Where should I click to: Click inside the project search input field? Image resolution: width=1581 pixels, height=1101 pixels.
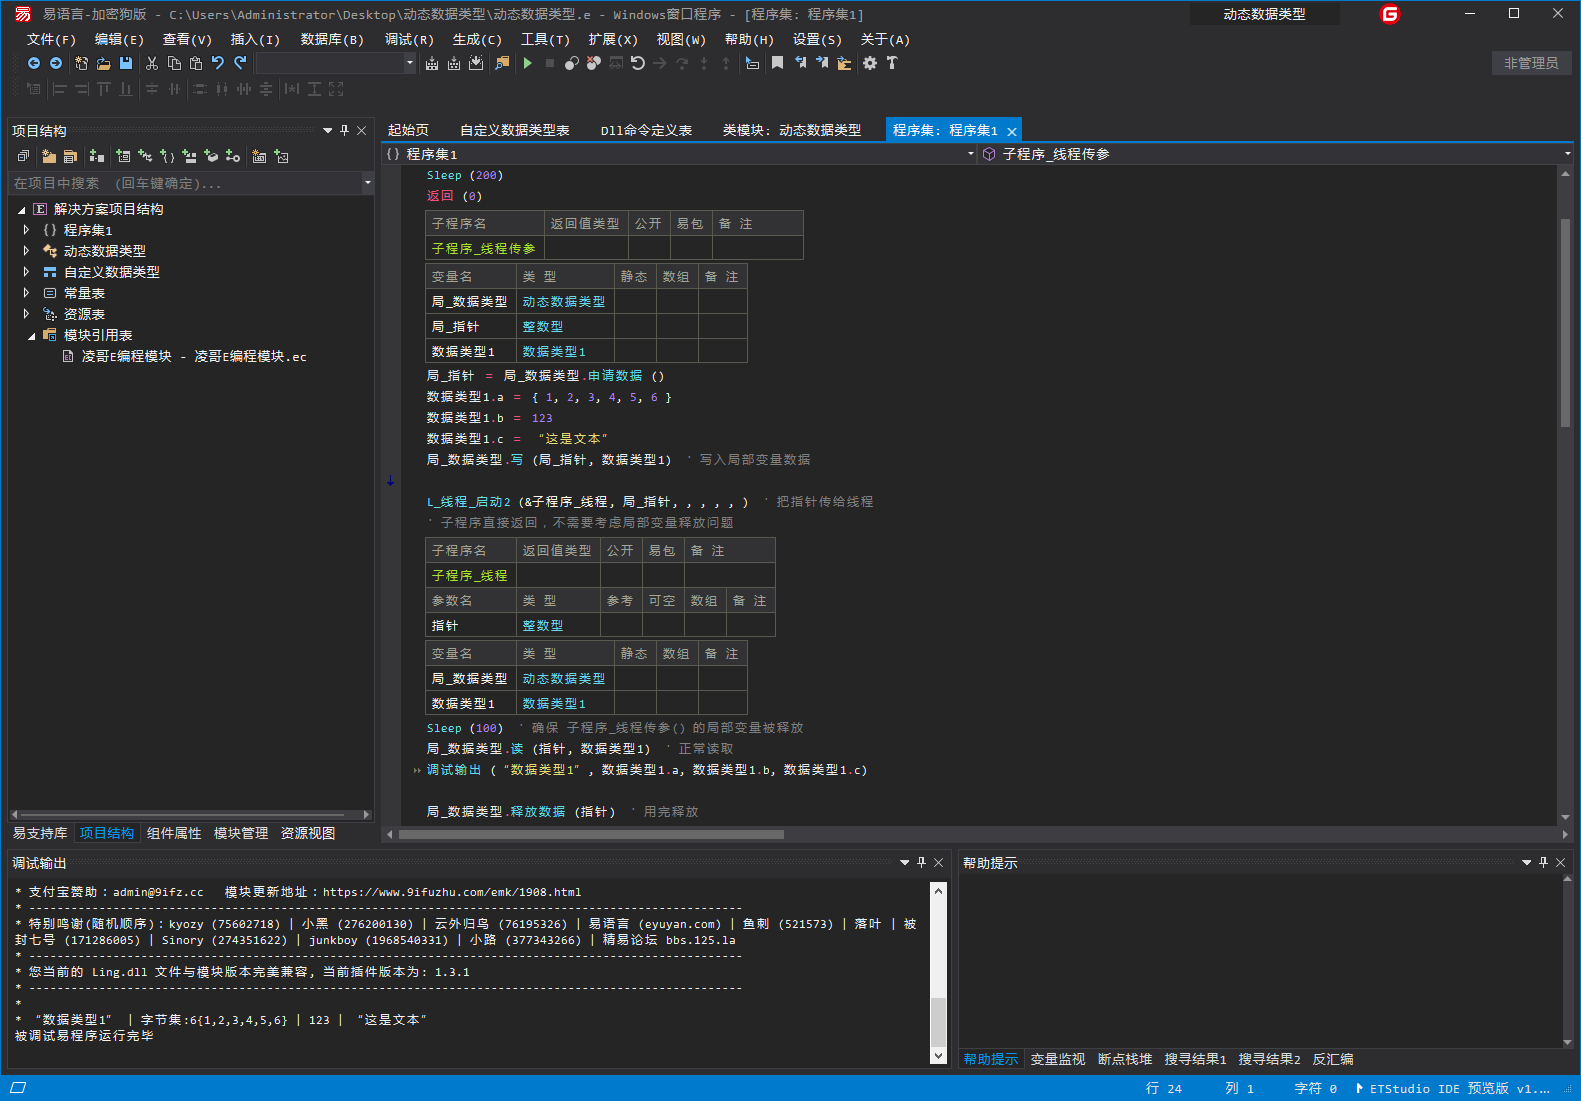click(185, 183)
